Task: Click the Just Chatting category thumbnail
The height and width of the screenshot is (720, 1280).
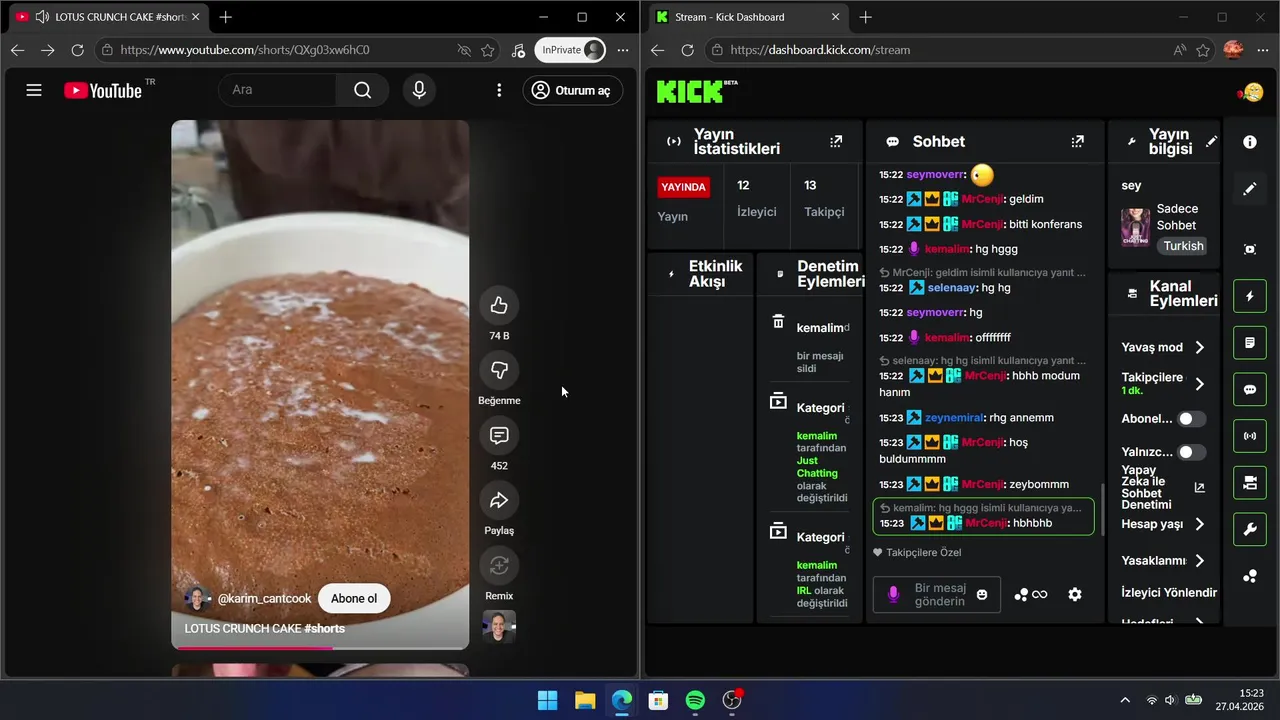Action: point(1135,227)
